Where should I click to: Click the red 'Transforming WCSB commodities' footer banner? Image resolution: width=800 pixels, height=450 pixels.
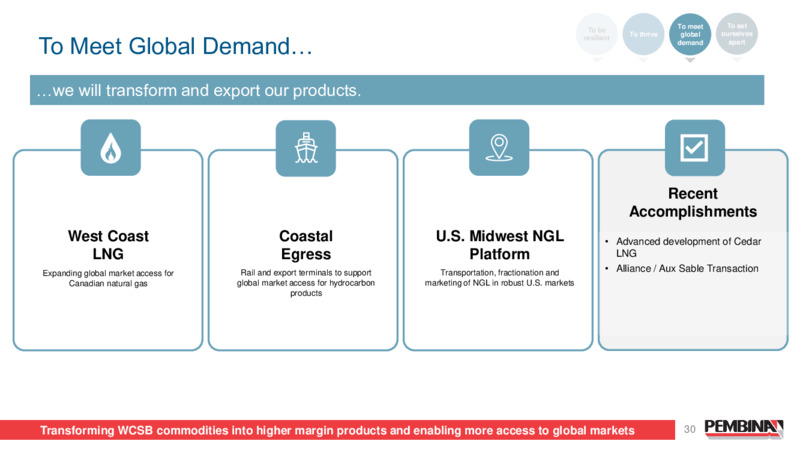coord(337,430)
